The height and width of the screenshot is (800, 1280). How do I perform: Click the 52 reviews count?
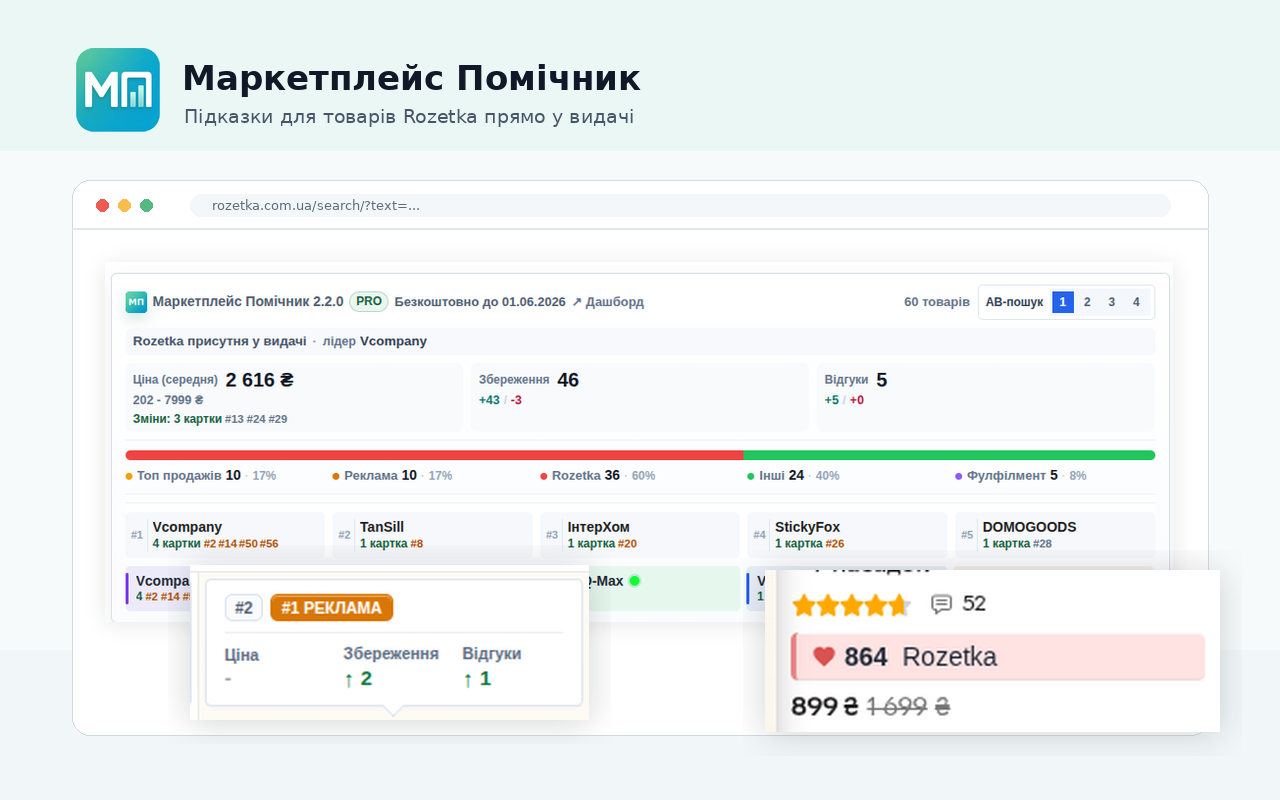coord(974,604)
